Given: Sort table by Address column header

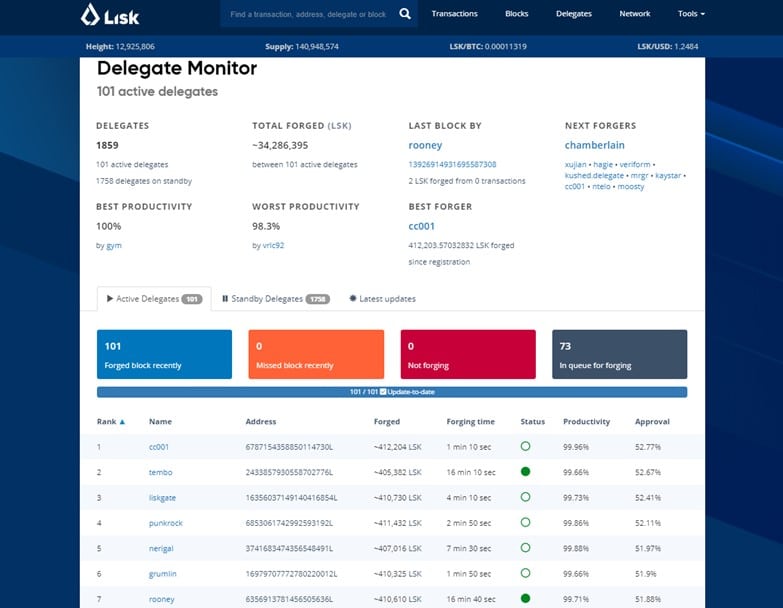Looking at the screenshot, I should pyautogui.click(x=261, y=422).
